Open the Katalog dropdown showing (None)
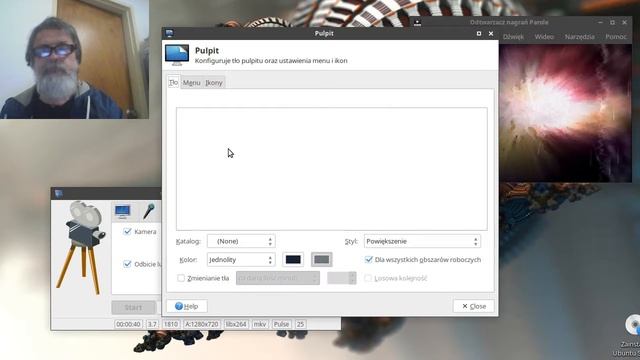640x360 pixels. pyautogui.click(x=241, y=241)
